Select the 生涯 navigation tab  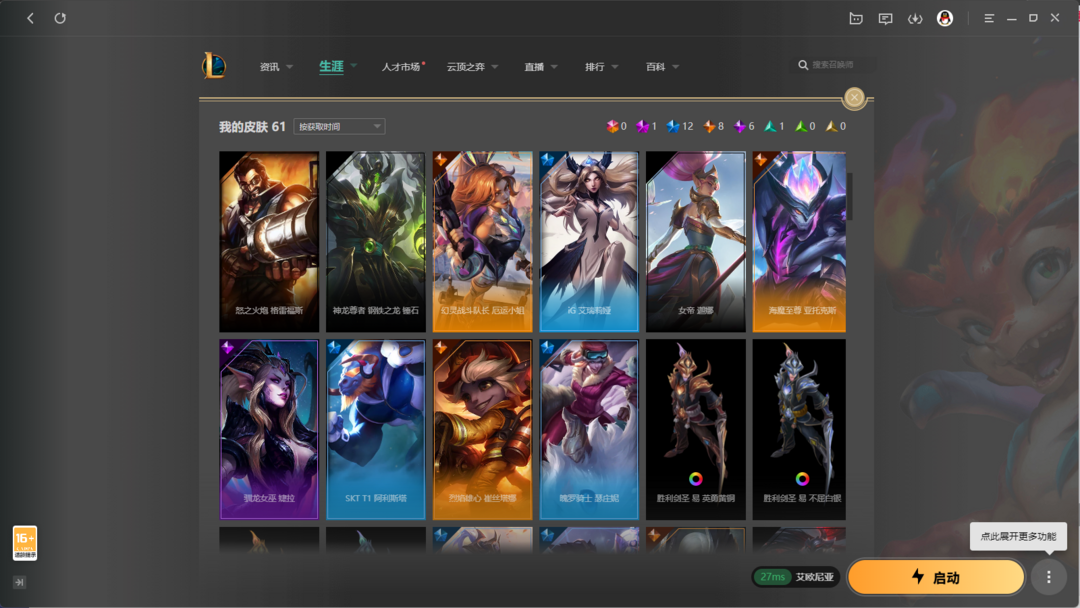(x=331, y=66)
